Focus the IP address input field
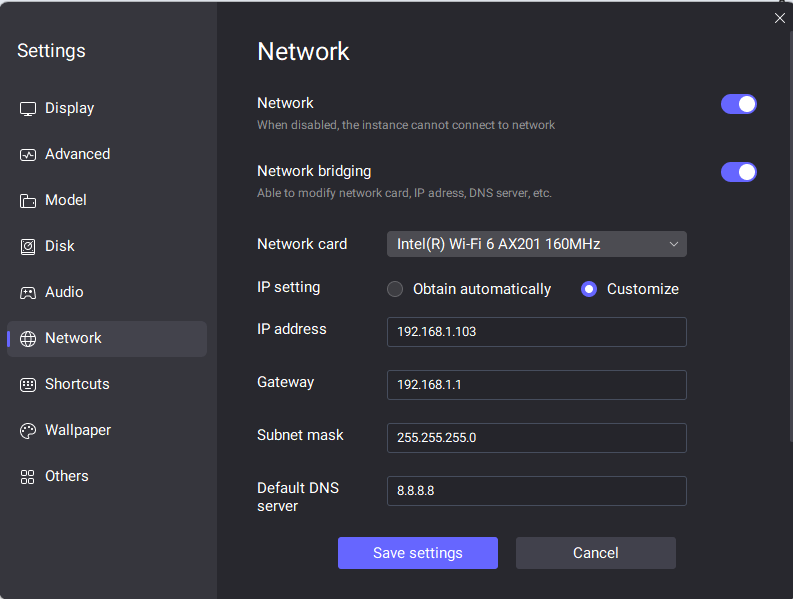The image size is (793, 599). point(537,332)
